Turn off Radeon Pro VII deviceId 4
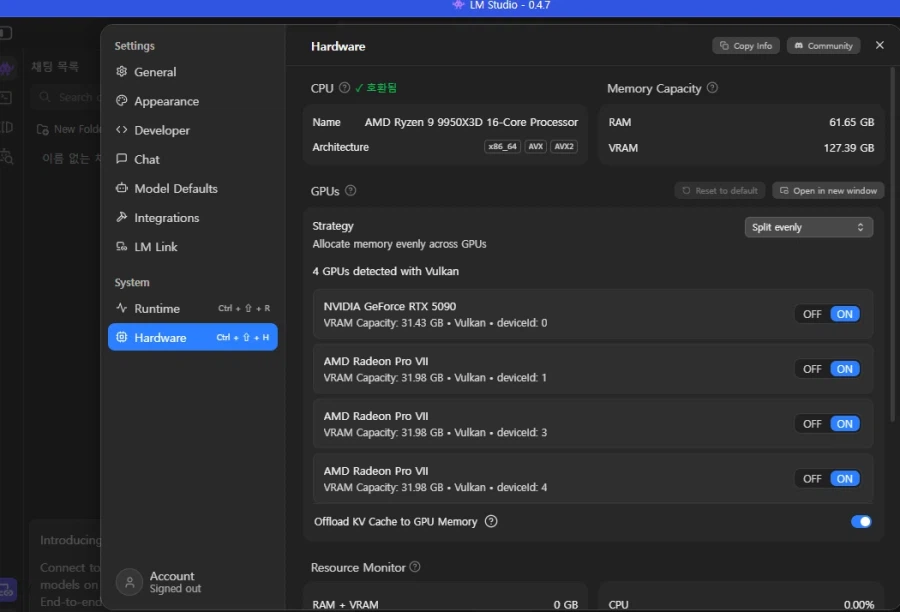 pyautogui.click(x=812, y=479)
